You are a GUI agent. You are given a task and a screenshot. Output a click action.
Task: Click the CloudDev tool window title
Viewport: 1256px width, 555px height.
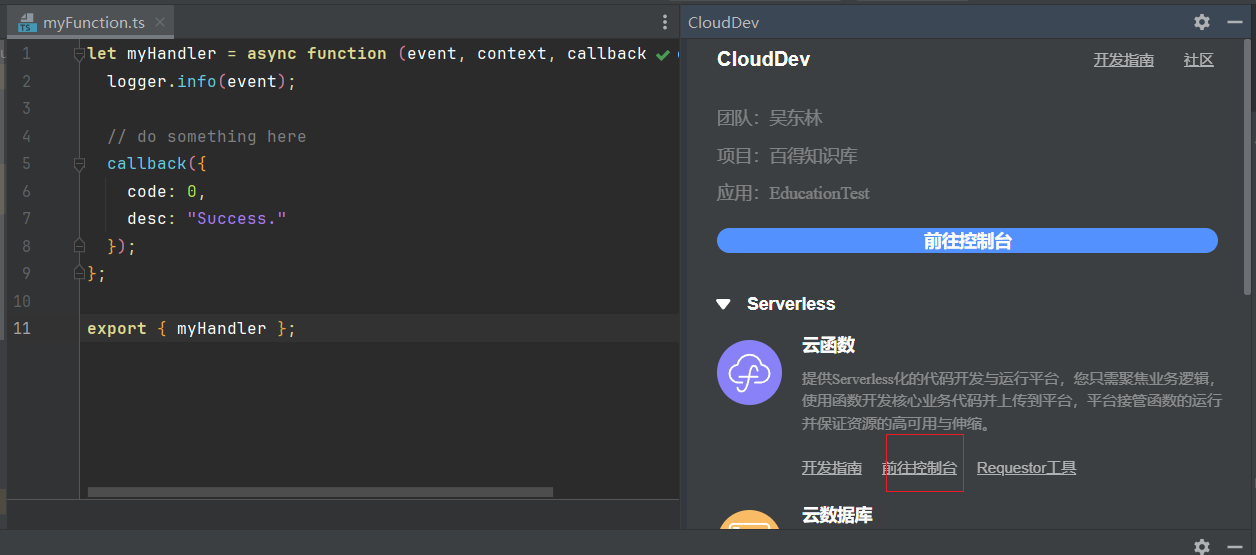tap(723, 22)
